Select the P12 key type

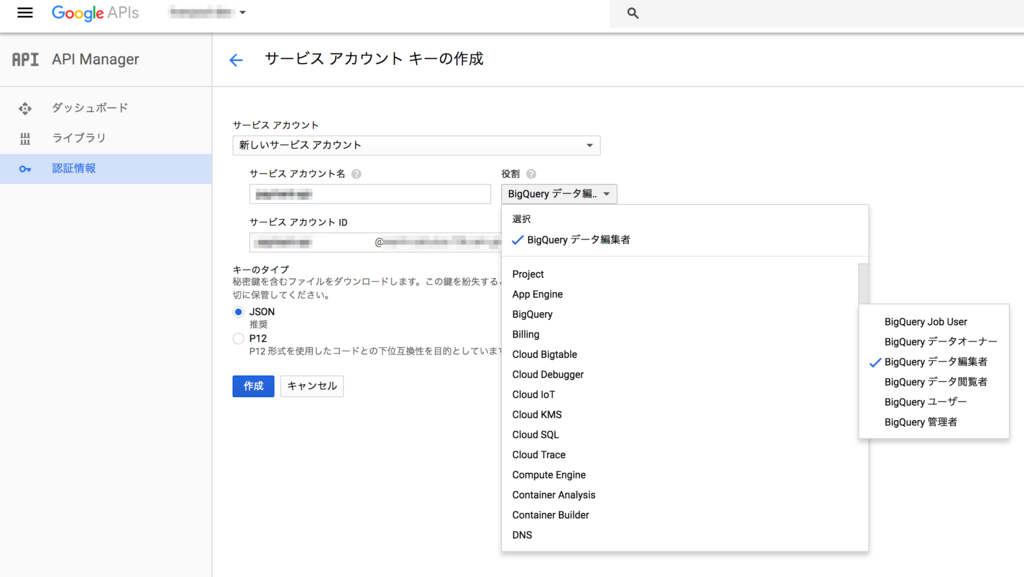coord(238,339)
